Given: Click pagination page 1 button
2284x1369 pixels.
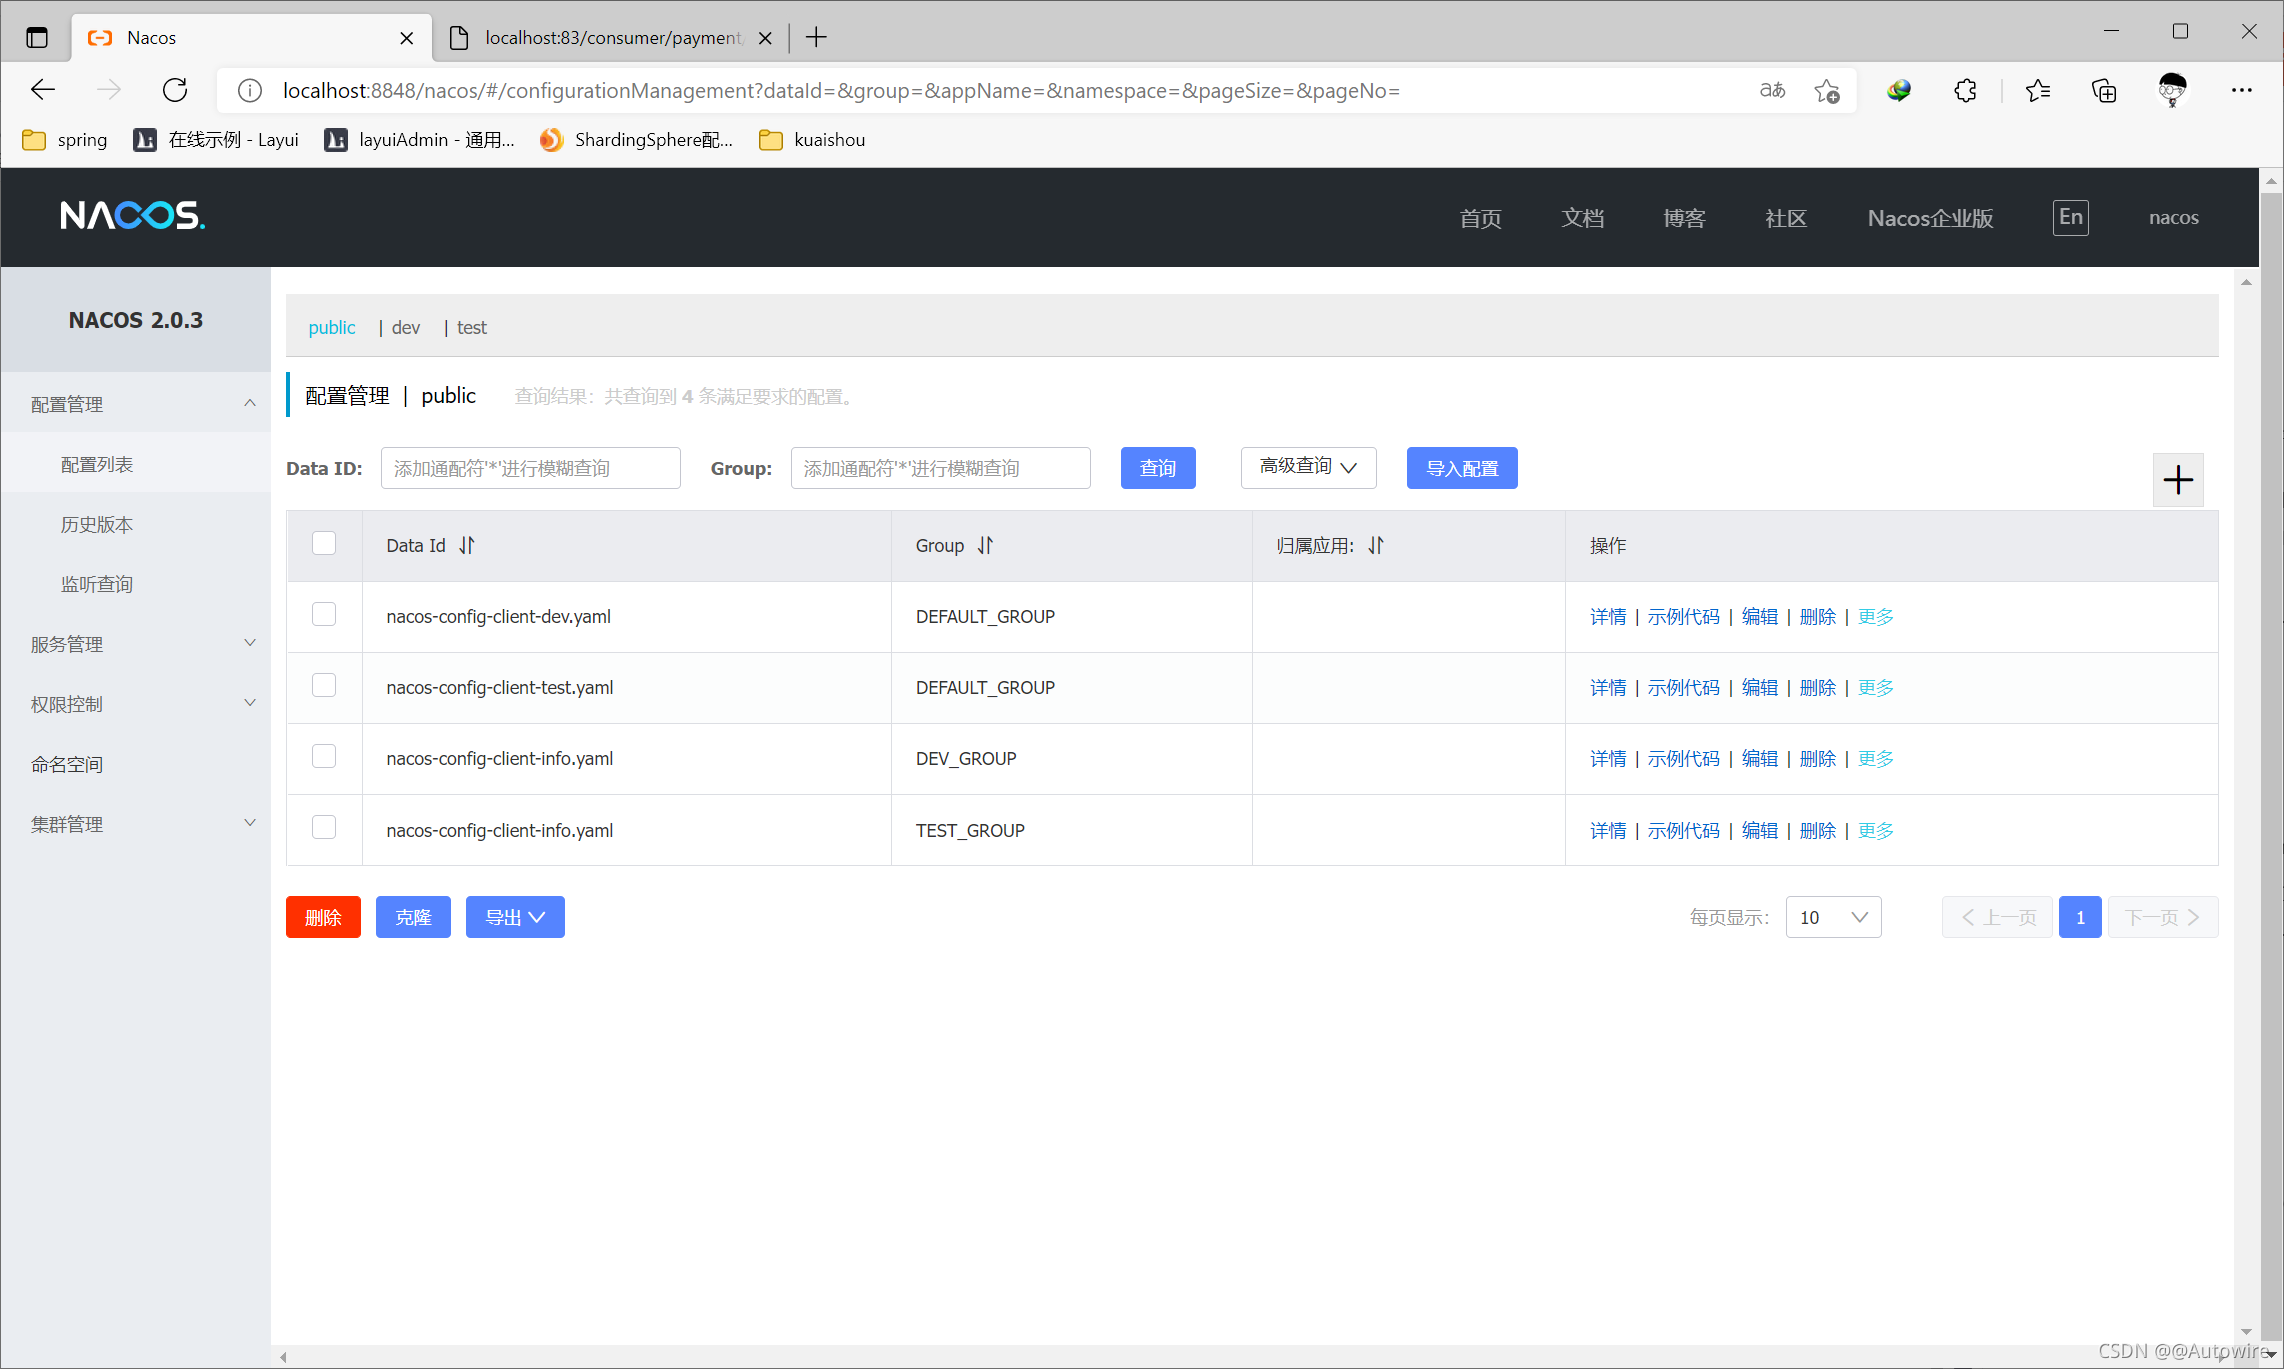Looking at the screenshot, I should tap(2080, 917).
